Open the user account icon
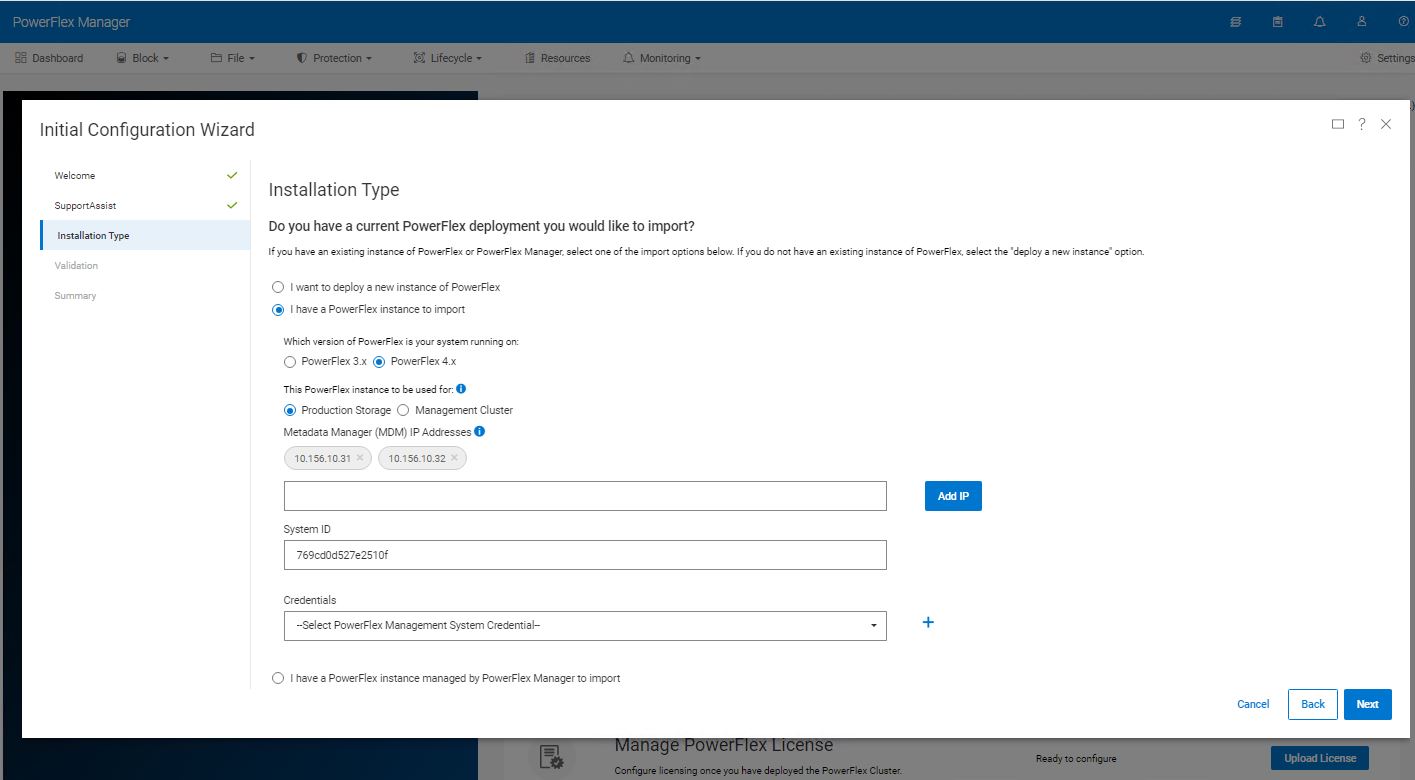The width and height of the screenshot is (1415, 780). 1360,20
